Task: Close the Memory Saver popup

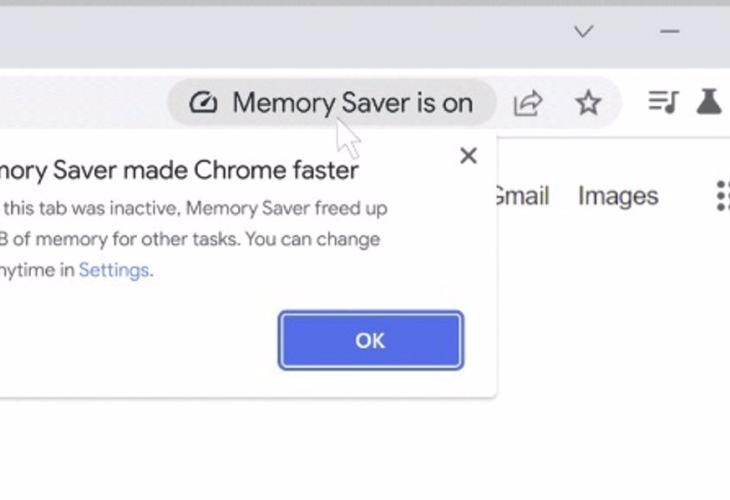Action: click(x=468, y=156)
